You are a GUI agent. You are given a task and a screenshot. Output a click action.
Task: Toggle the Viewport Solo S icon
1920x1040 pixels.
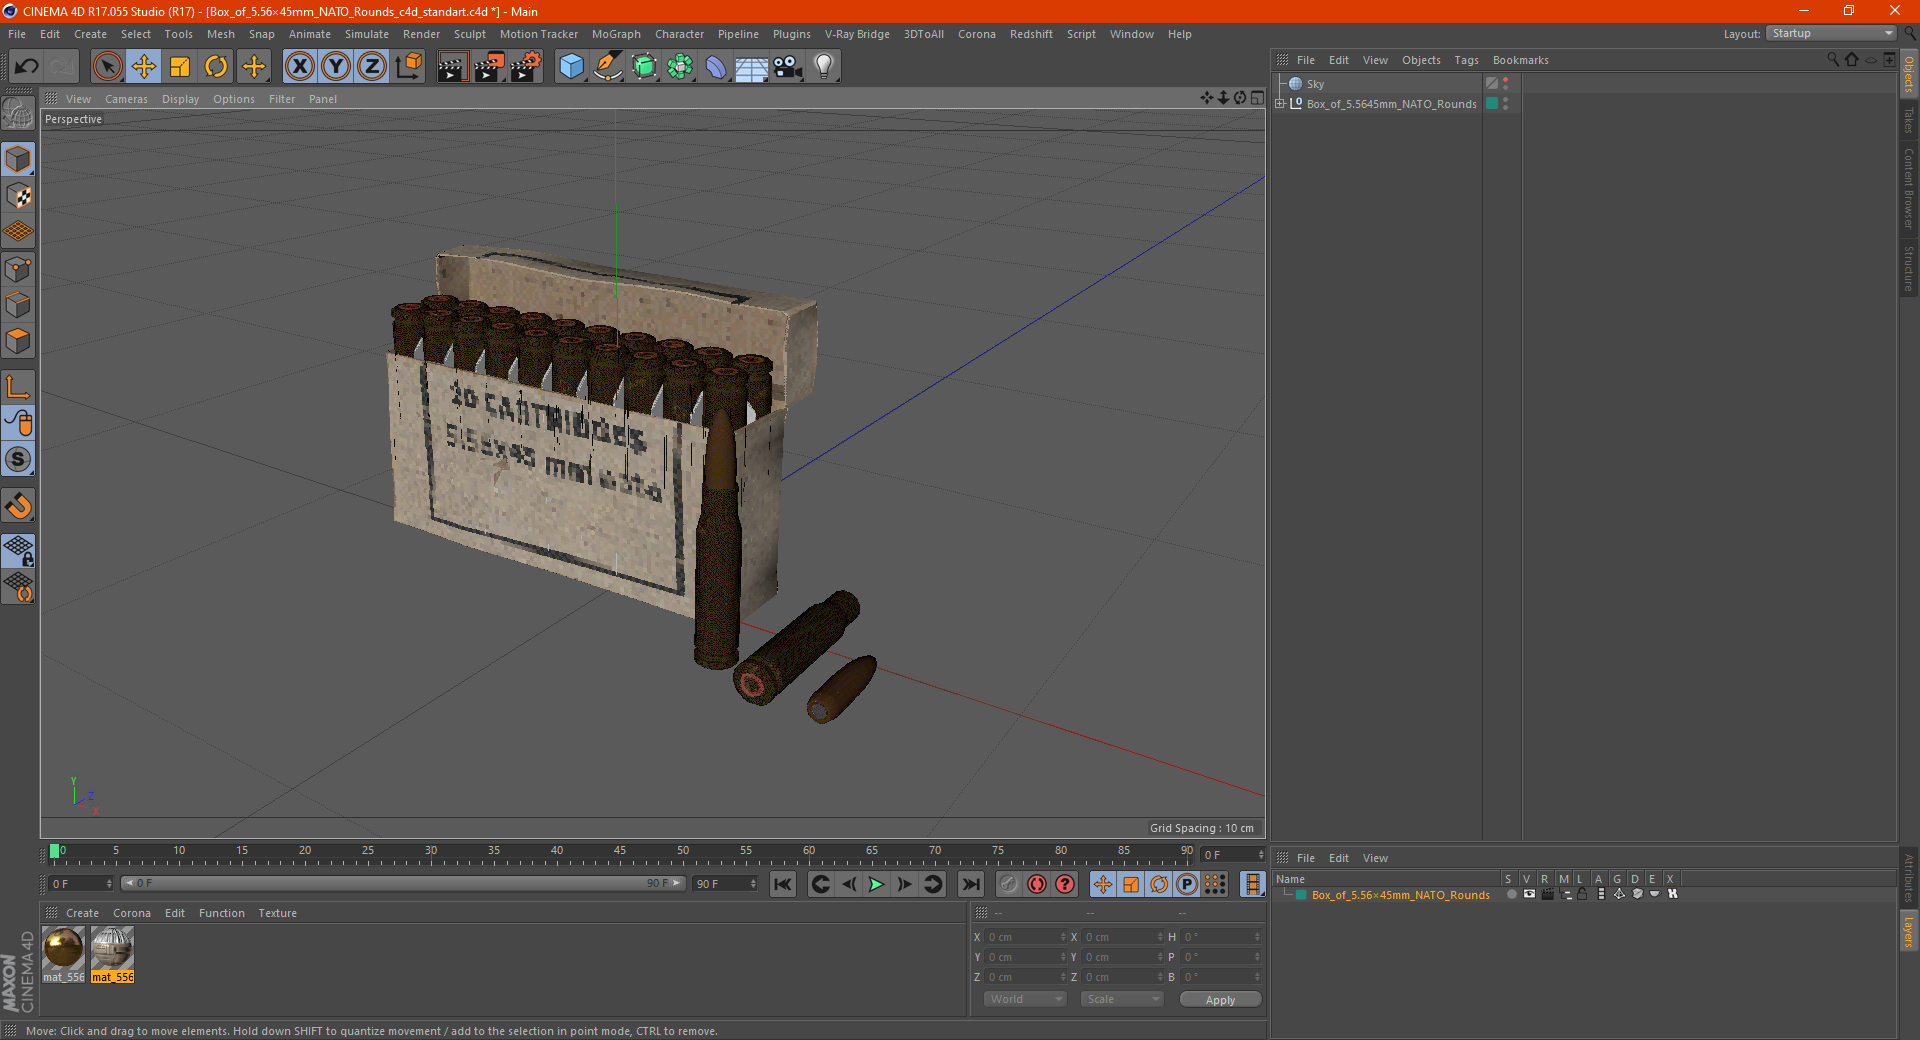18,460
